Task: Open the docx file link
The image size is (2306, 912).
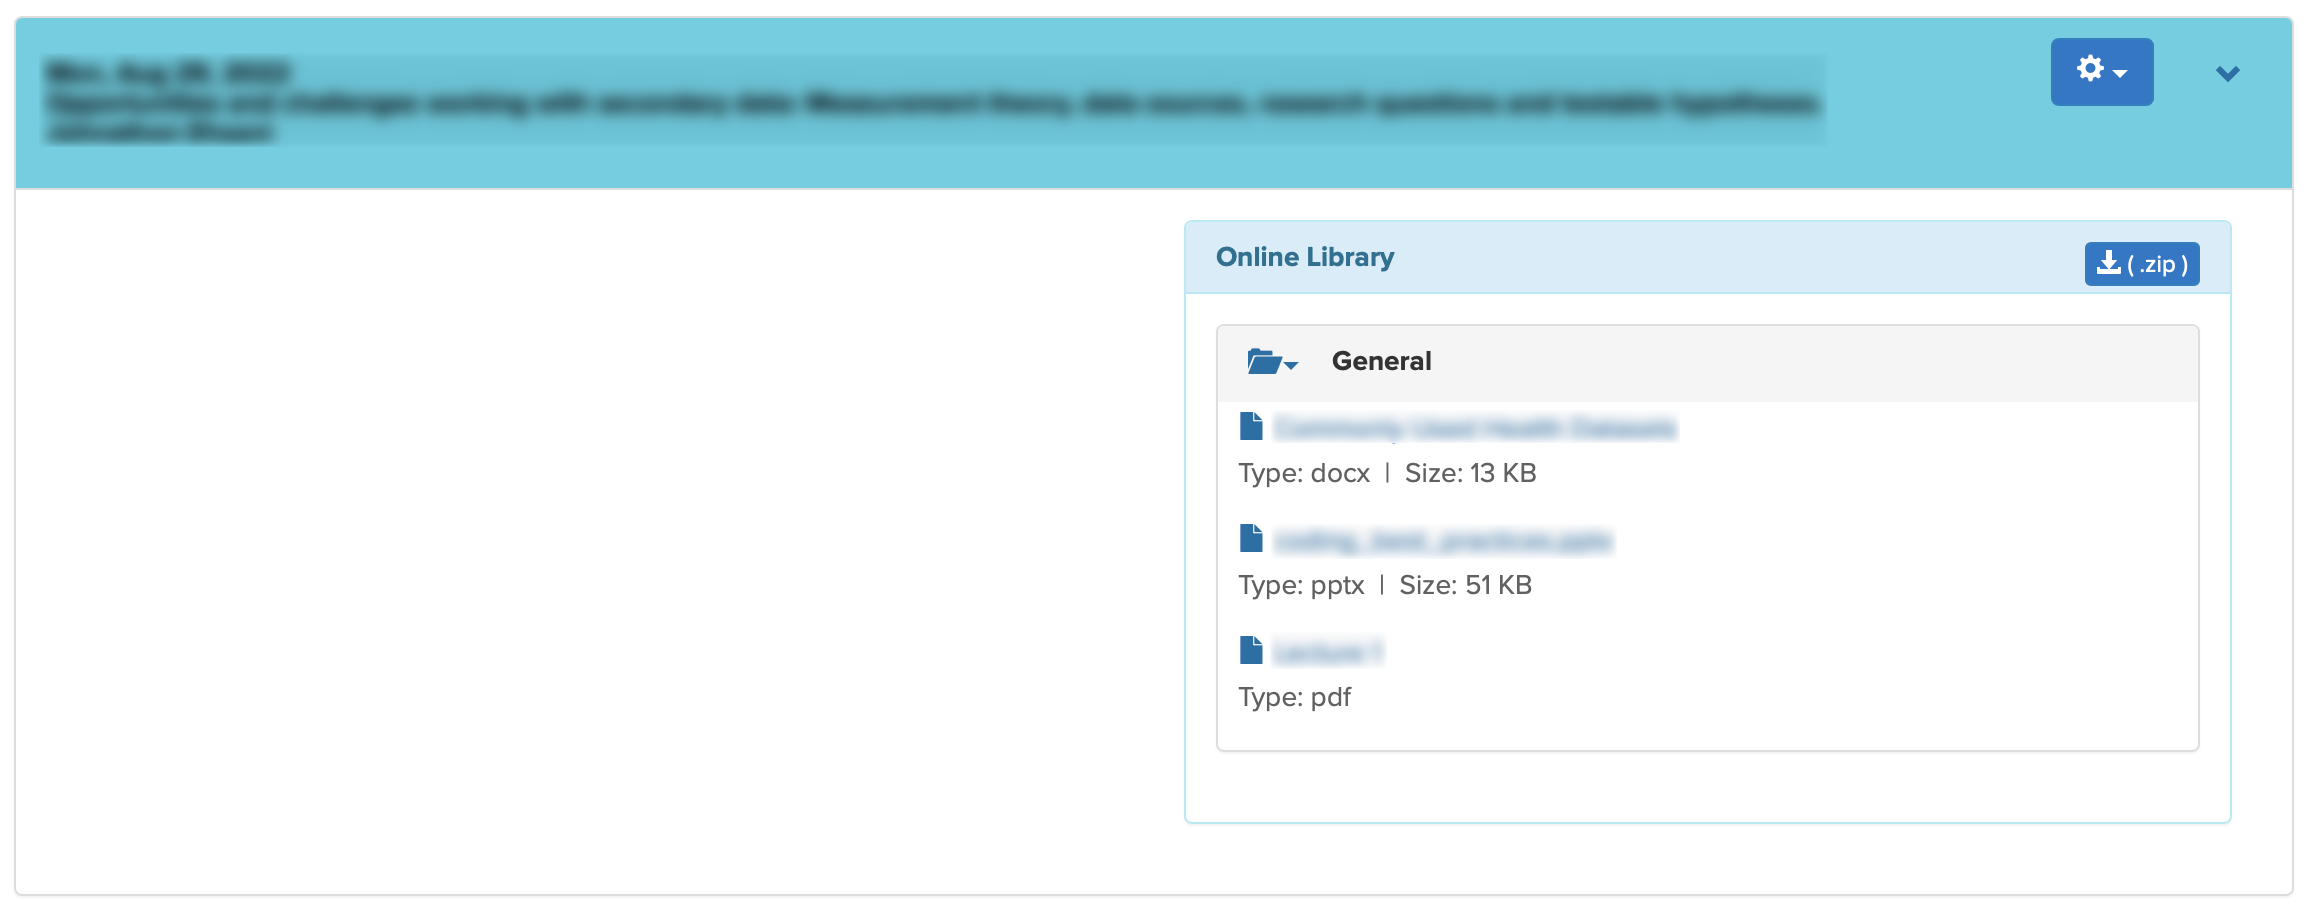Action: pyautogui.click(x=1475, y=428)
